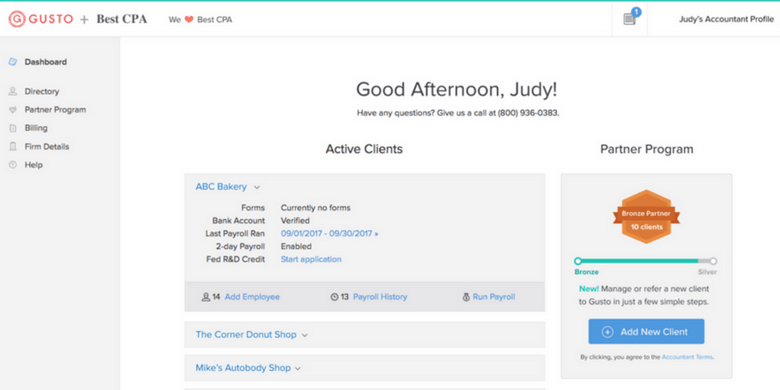
Task: Click the 'Partner Program' panel heading
Action: 647,149
